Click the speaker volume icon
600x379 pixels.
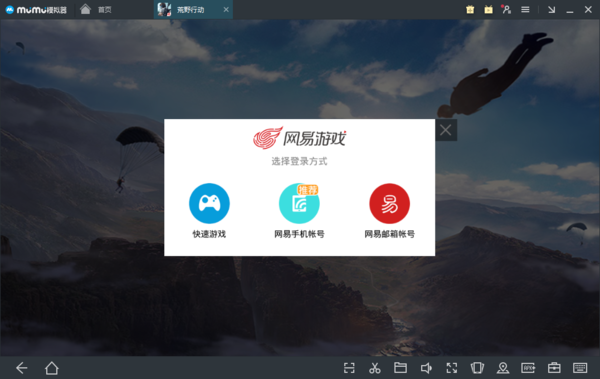pos(426,368)
